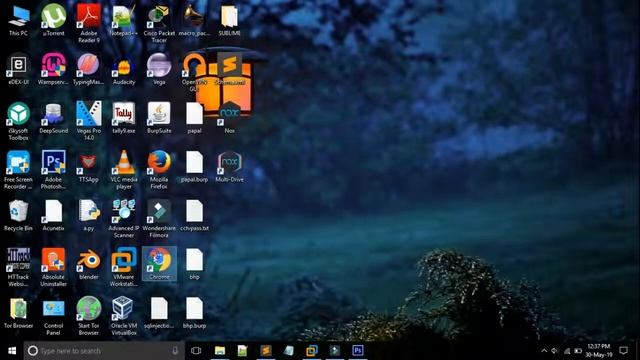Open File Explorer from the taskbar
This screenshot has height=360, width=640.
220,351
